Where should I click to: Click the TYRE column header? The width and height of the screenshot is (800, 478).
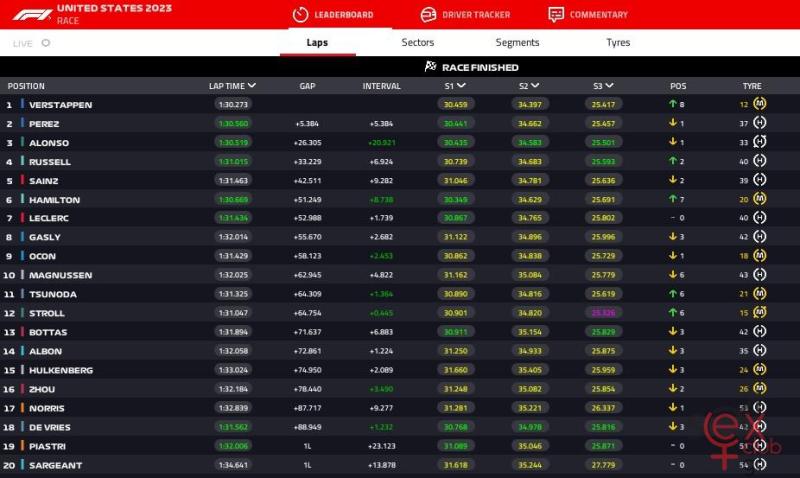click(752, 86)
